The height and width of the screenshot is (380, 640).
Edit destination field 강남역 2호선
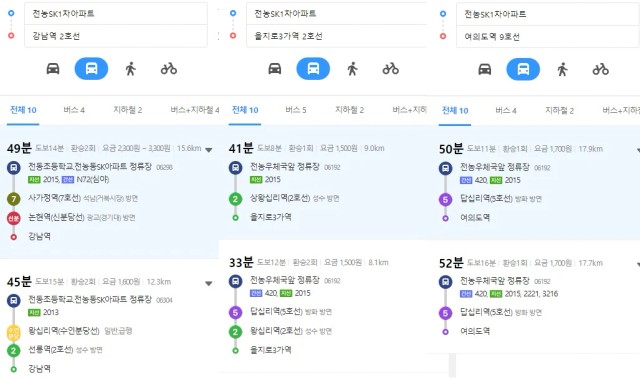(x=116, y=36)
